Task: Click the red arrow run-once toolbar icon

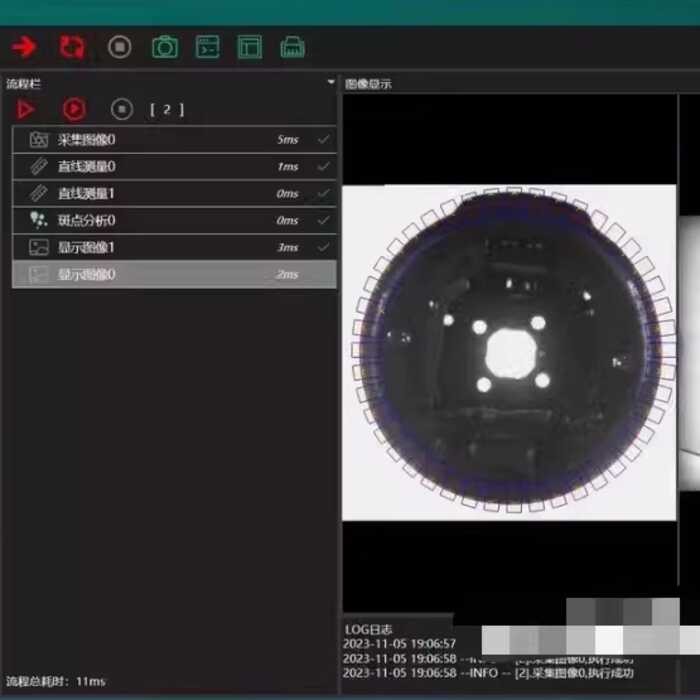Action: click(x=24, y=46)
